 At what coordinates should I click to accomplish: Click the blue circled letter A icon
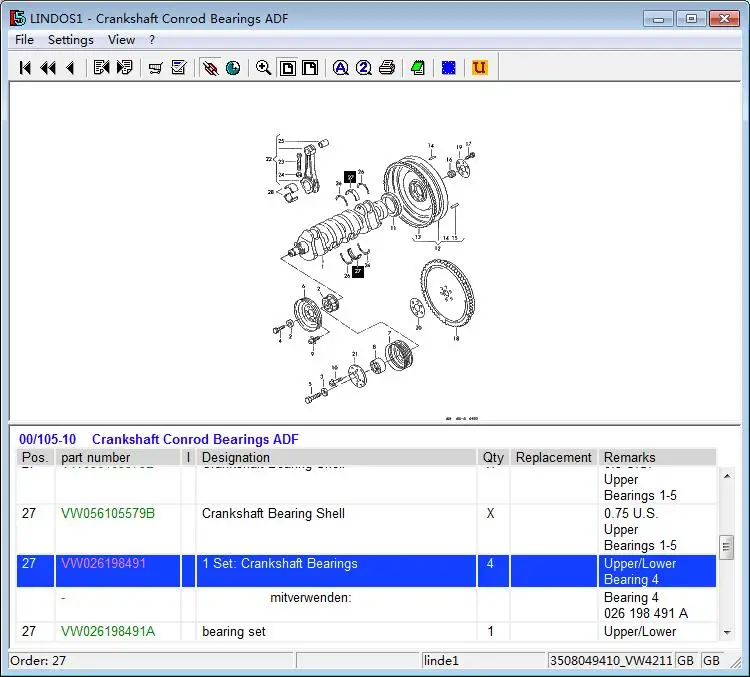tap(340, 68)
